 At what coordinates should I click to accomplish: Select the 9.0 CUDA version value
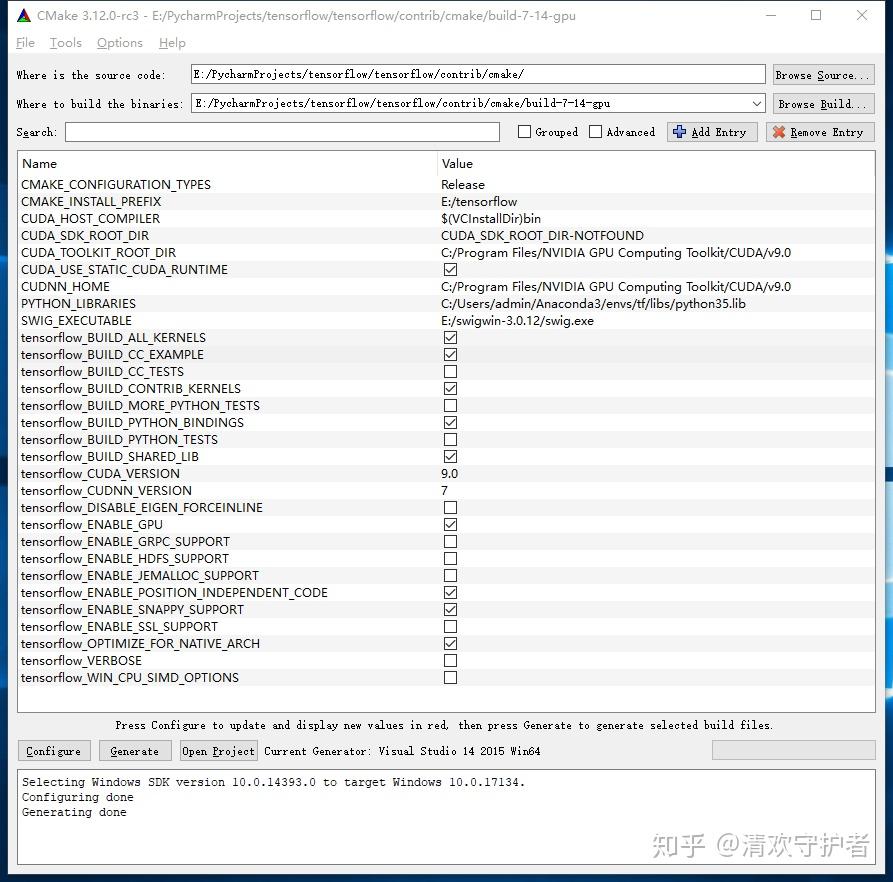click(449, 474)
